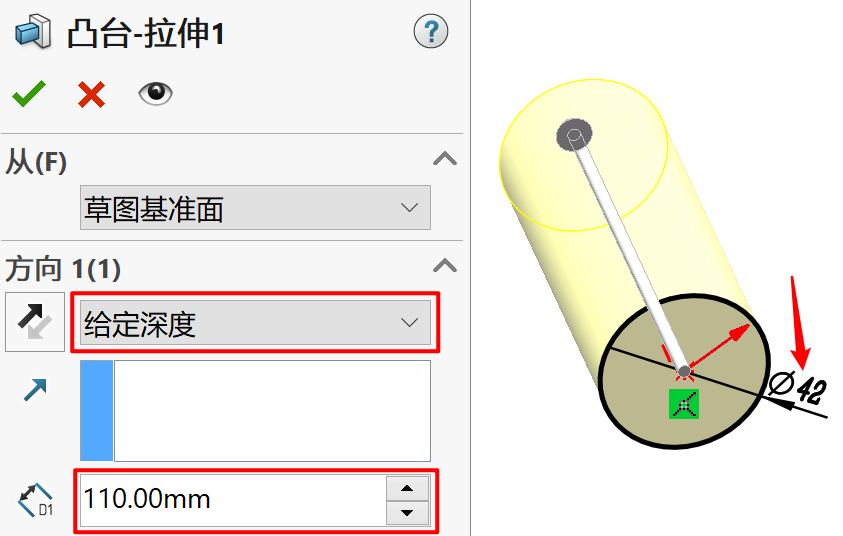The image size is (843, 536).
Task: Collapse the 方向 1(1) section
Action: coord(445,266)
